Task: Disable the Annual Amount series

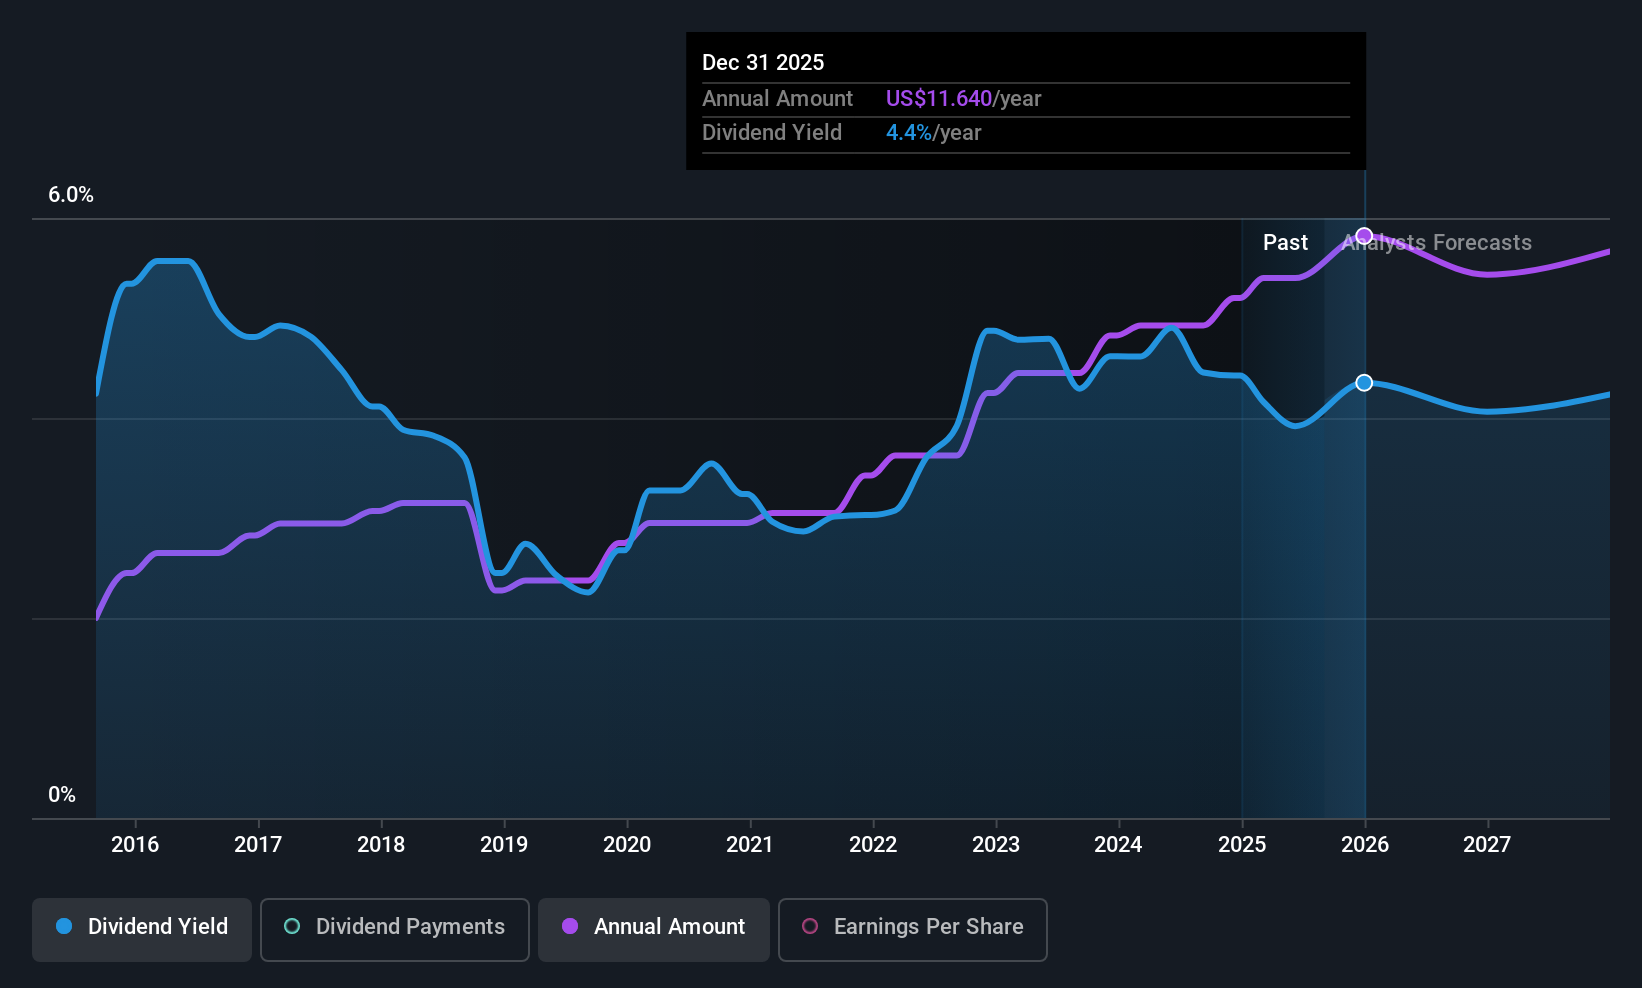Action: [x=653, y=927]
